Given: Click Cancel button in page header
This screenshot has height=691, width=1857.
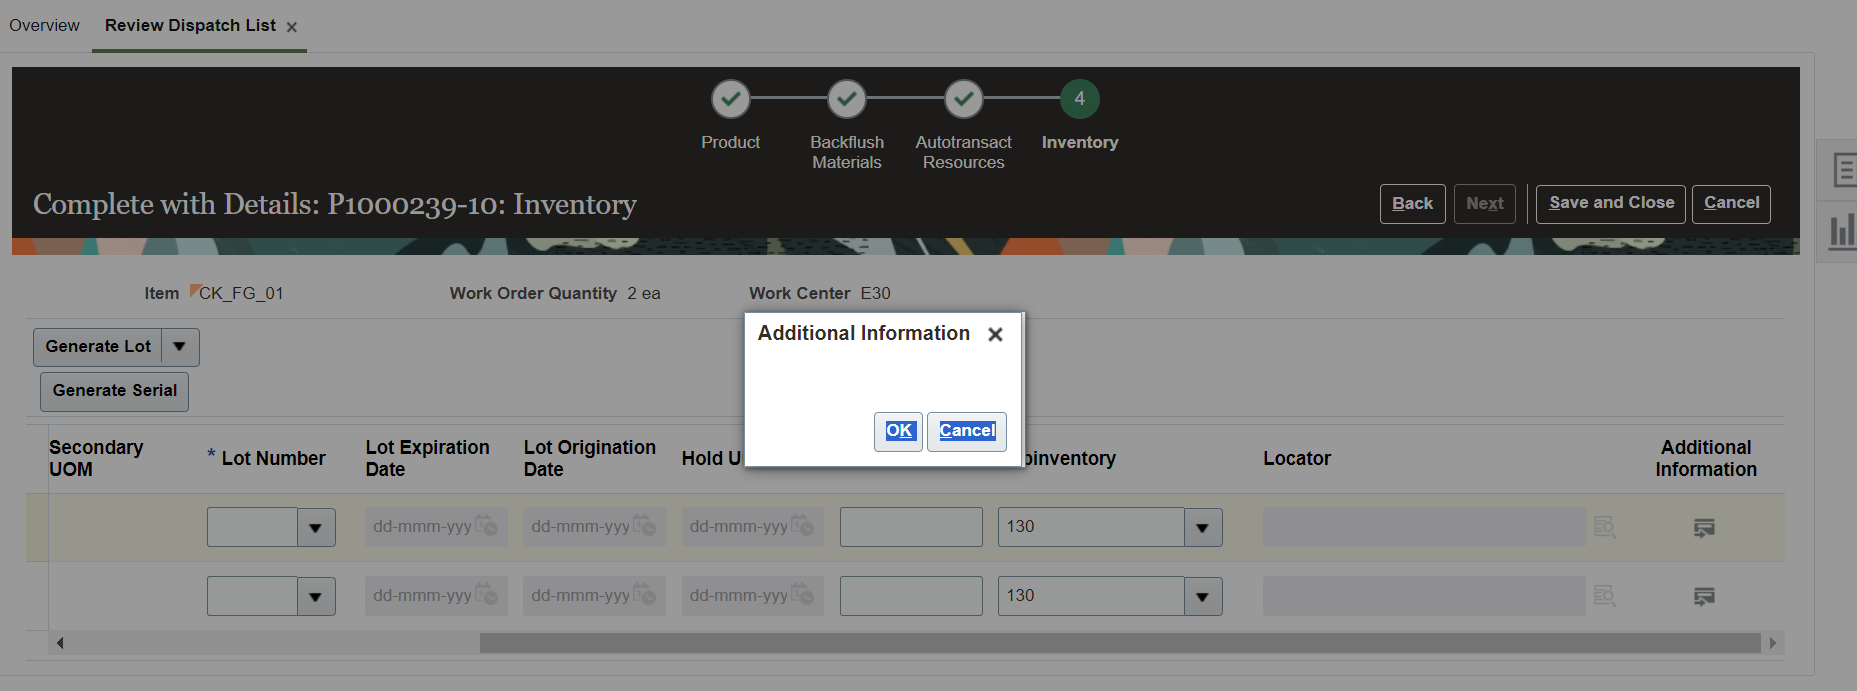Looking at the screenshot, I should 1731,204.
